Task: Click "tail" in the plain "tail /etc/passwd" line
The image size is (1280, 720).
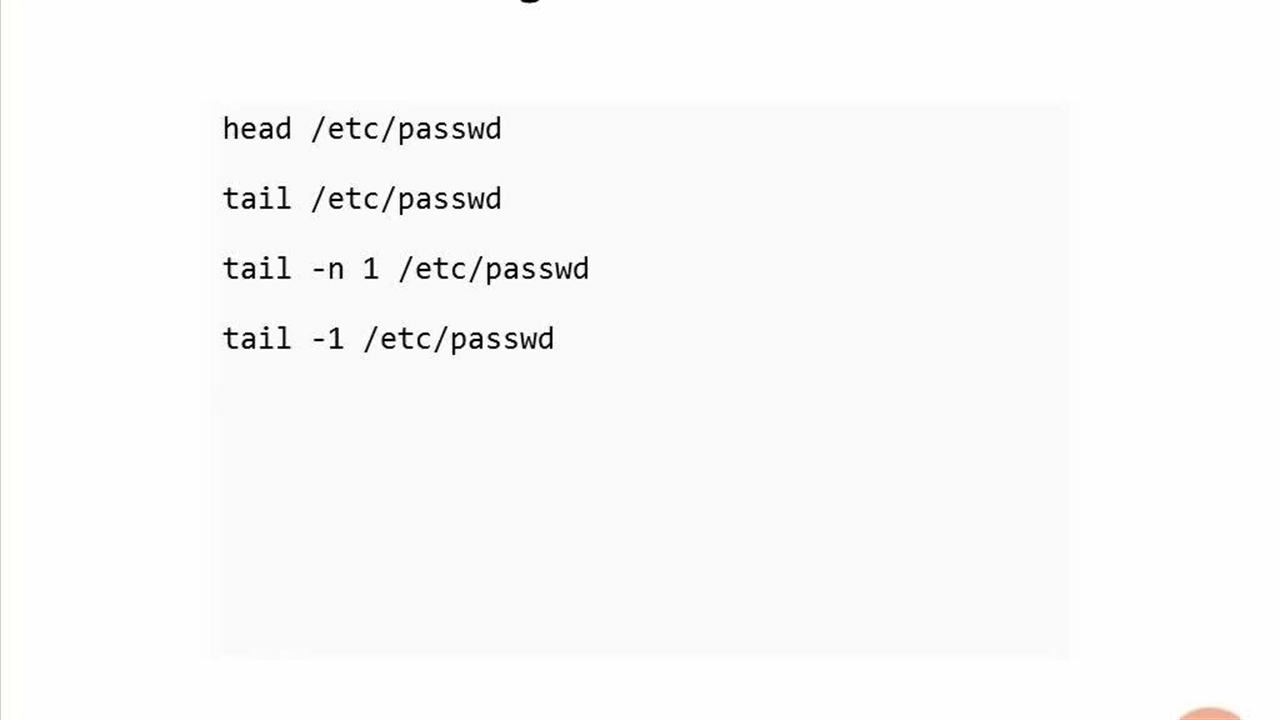Action: coord(257,199)
